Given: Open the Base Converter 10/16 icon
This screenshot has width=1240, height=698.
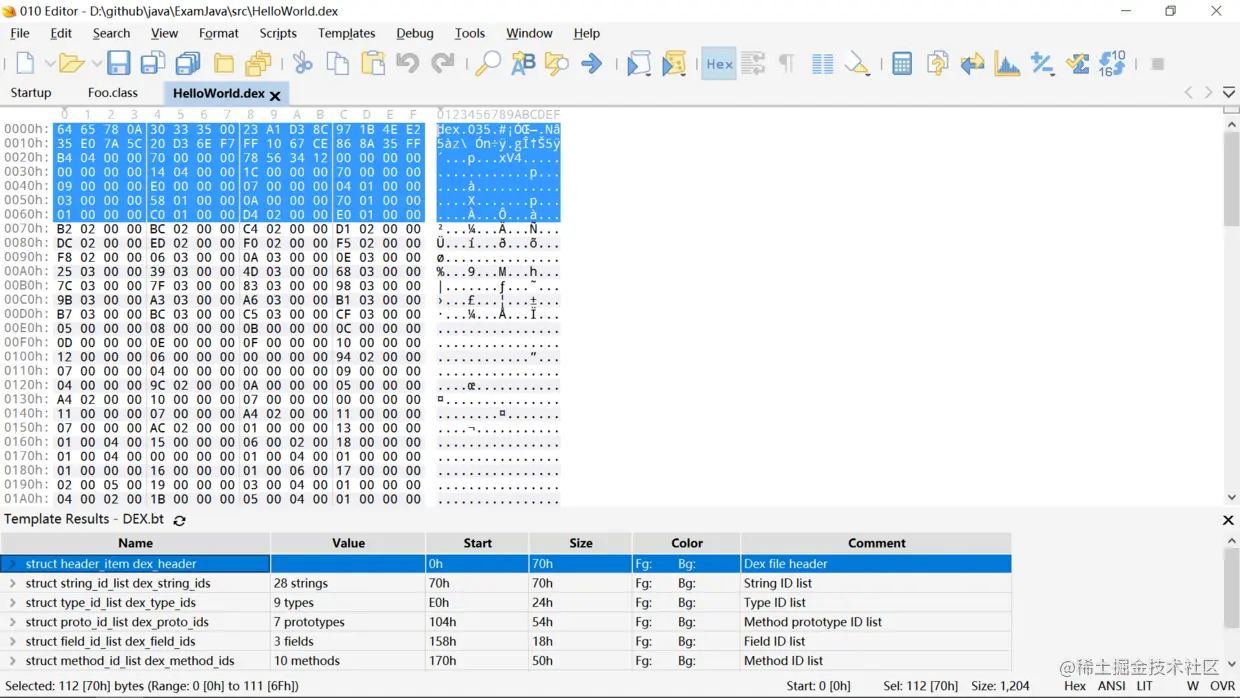Looking at the screenshot, I should coord(1112,64).
